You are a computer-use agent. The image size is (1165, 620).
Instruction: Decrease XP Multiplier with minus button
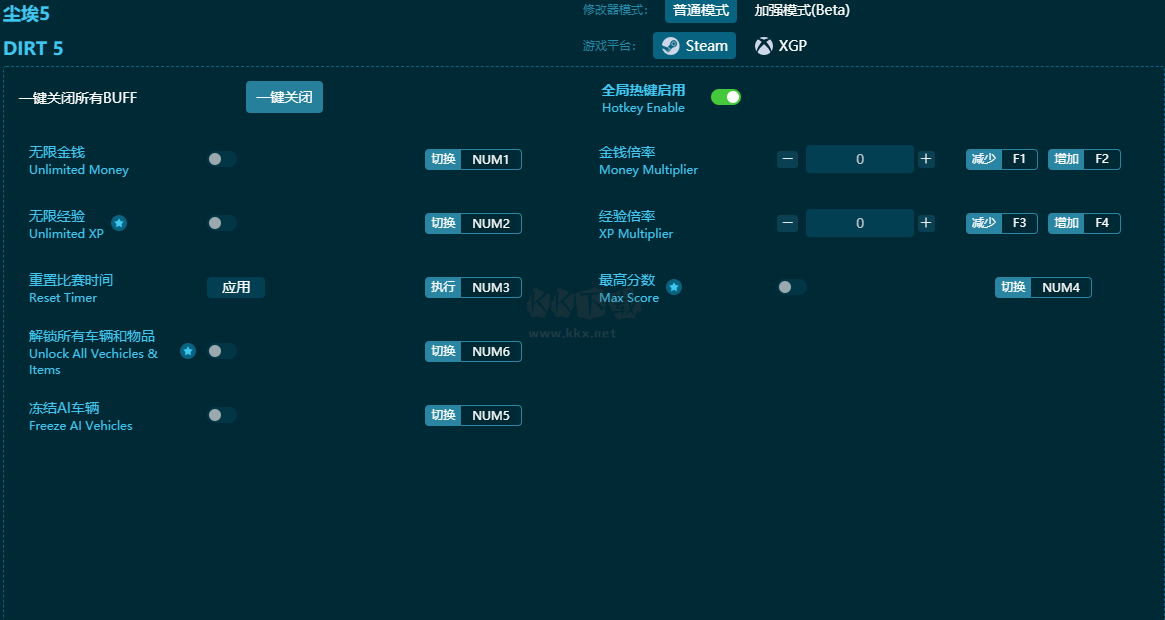pyautogui.click(x=788, y=223)
